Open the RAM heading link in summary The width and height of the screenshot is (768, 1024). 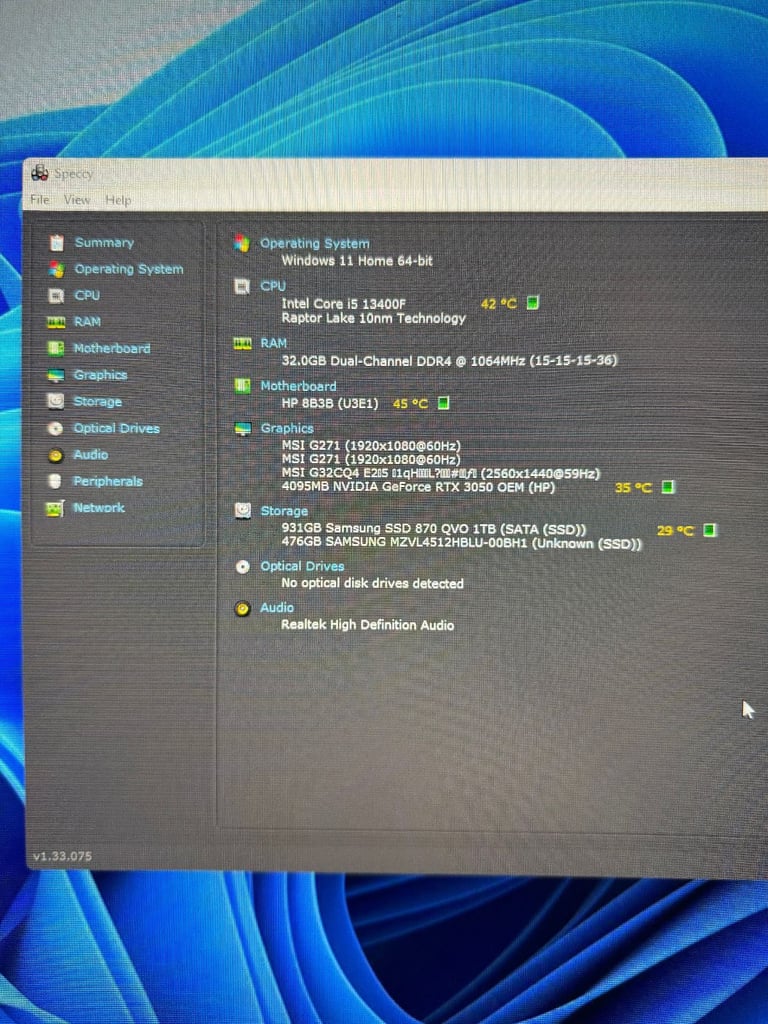[274, 343]
